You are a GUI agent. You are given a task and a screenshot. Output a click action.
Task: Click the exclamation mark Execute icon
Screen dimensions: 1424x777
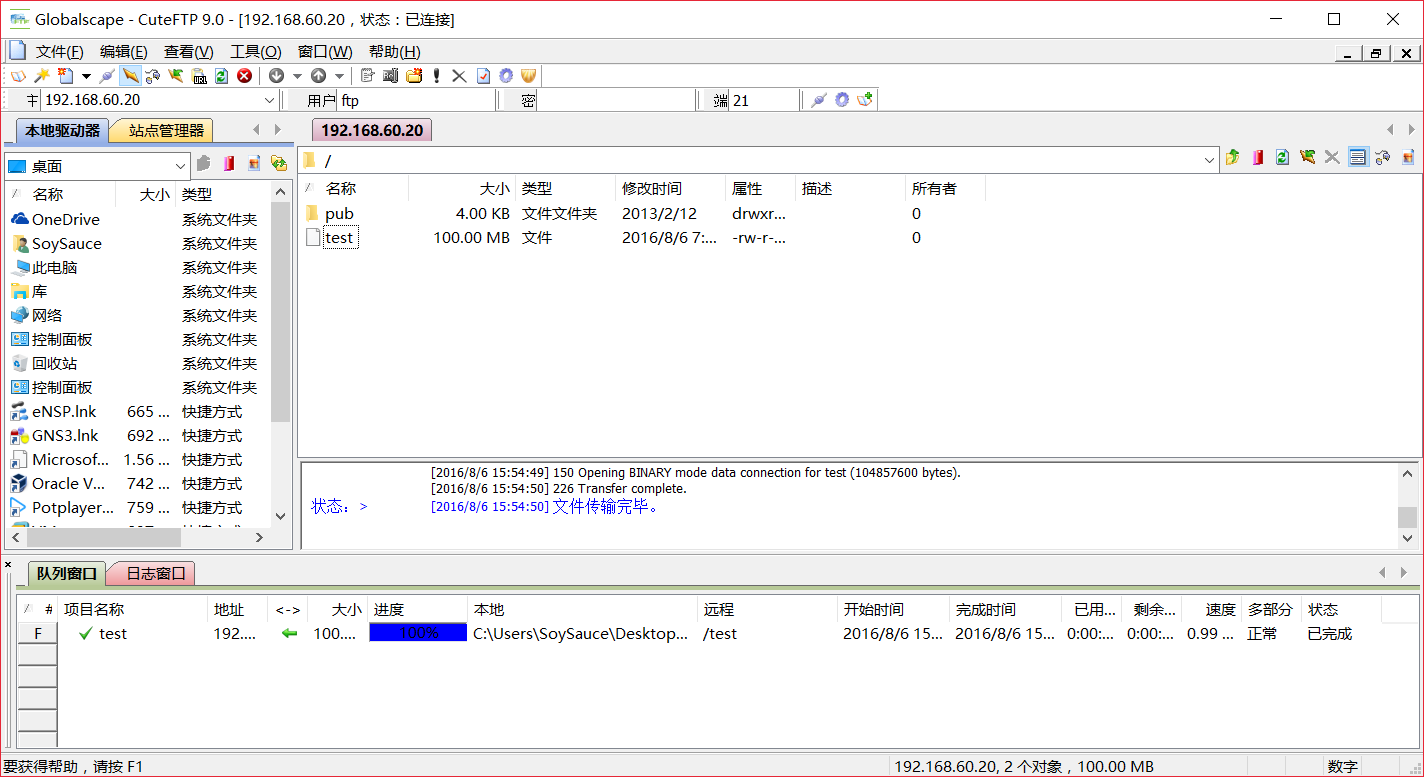(436, 76)
